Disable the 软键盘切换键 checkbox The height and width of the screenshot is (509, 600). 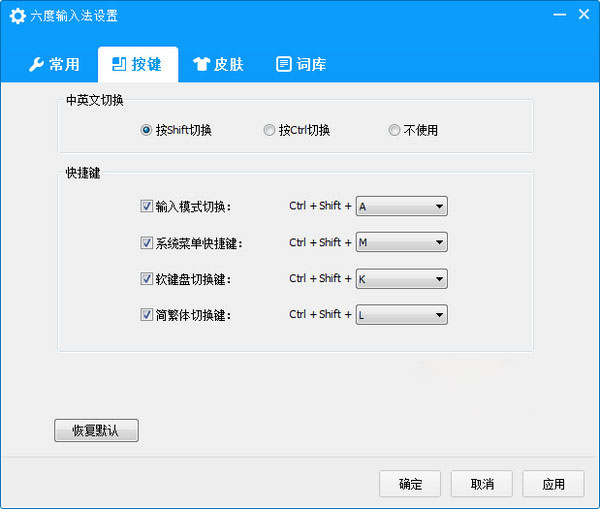point(146,279)
